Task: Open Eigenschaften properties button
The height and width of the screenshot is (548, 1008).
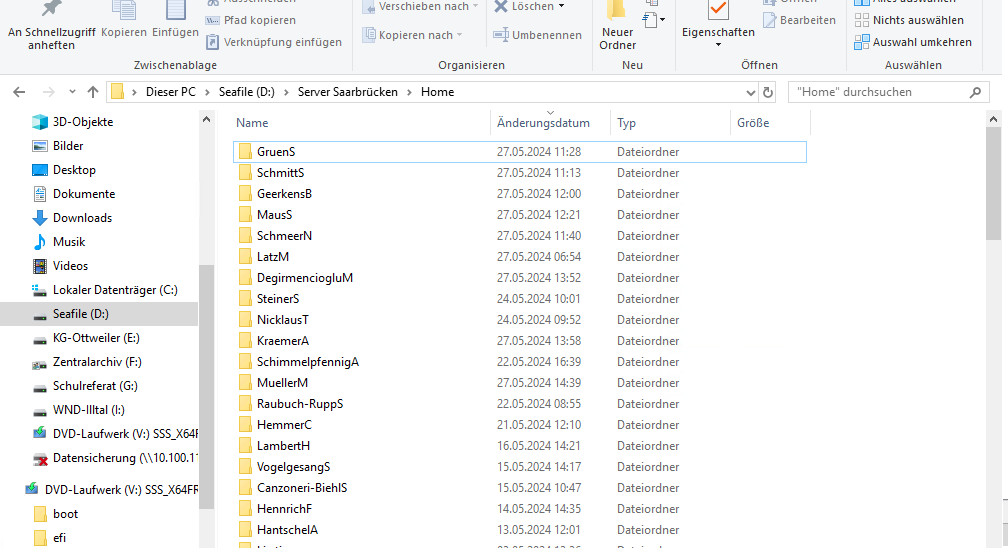Action: (x=718, y=19)
